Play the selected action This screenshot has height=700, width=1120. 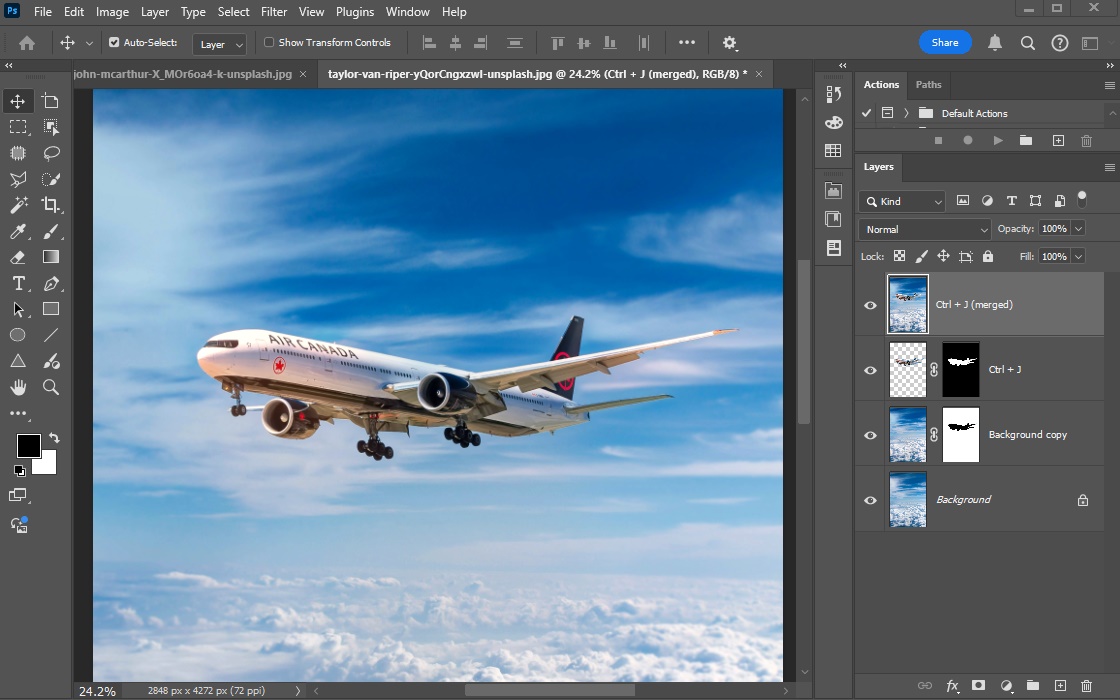(997, 141)
